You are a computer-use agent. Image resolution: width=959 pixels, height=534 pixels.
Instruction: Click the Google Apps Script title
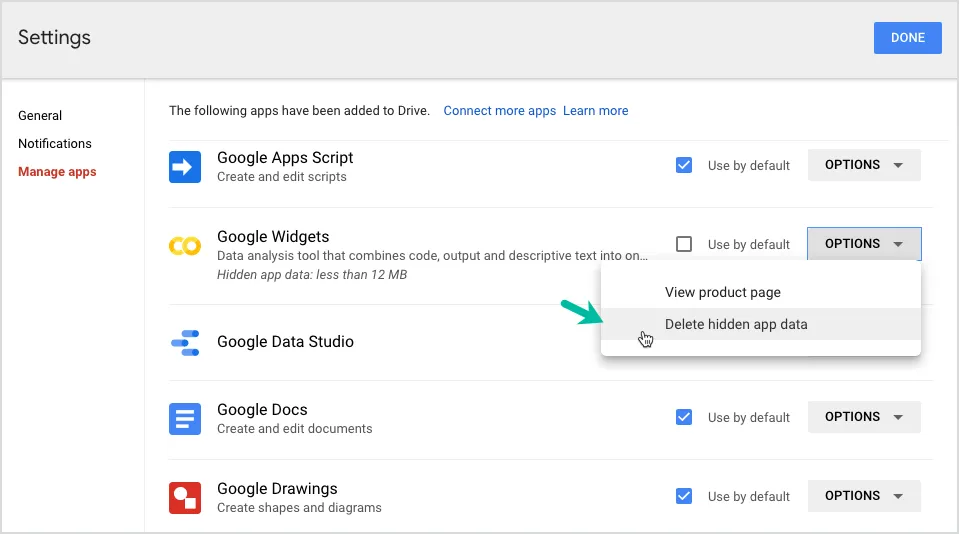pyautogui.click(x=285, y=158)
